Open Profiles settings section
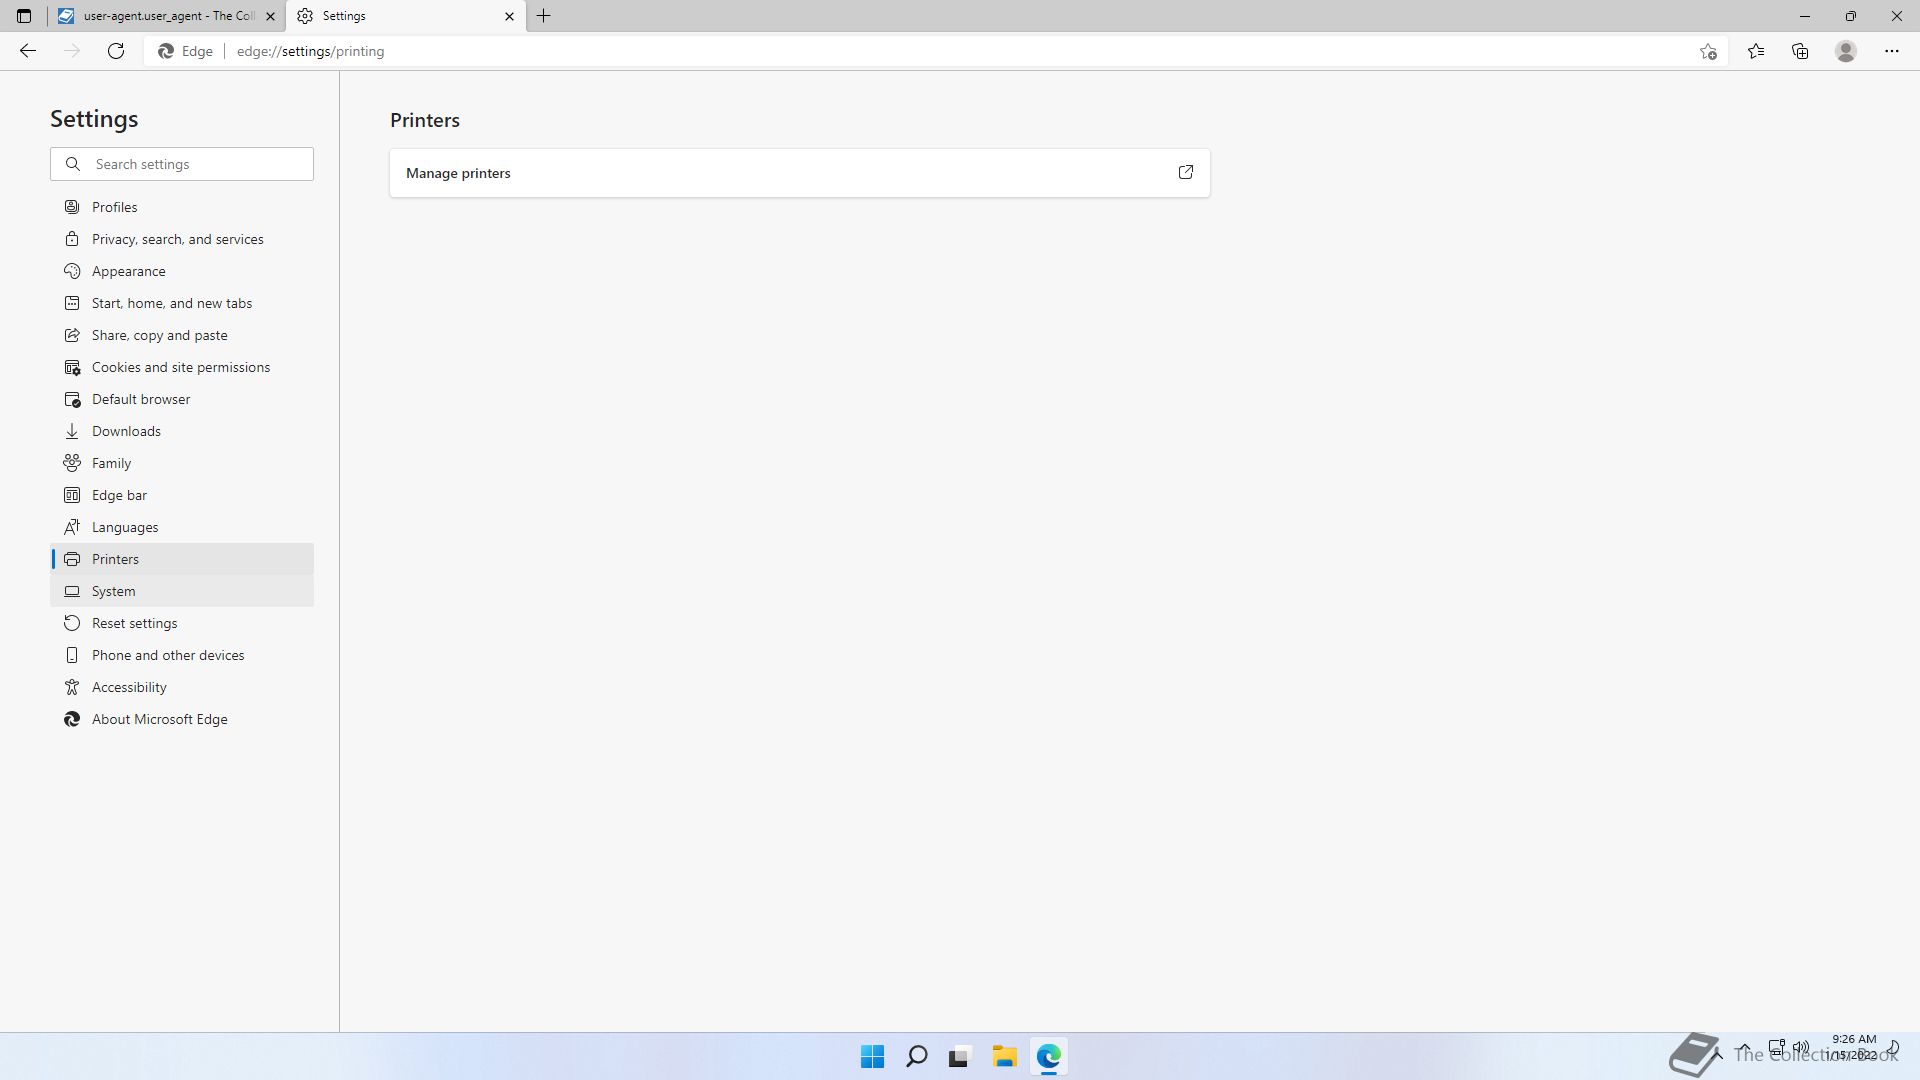 tap(182, 207)
